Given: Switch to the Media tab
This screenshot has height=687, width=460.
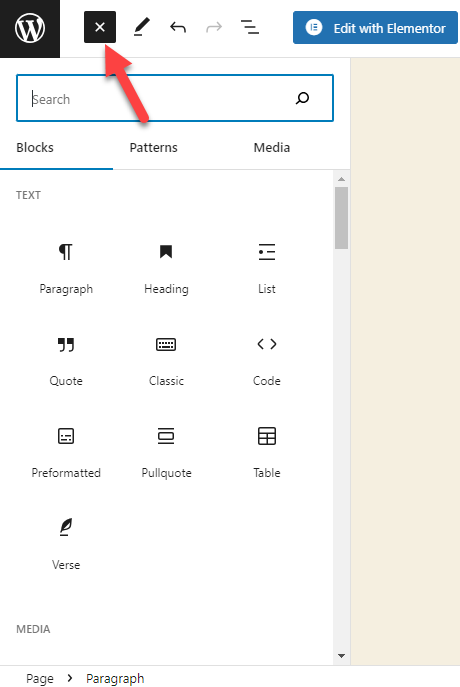Looking at the screenshot, I should 272,148.
